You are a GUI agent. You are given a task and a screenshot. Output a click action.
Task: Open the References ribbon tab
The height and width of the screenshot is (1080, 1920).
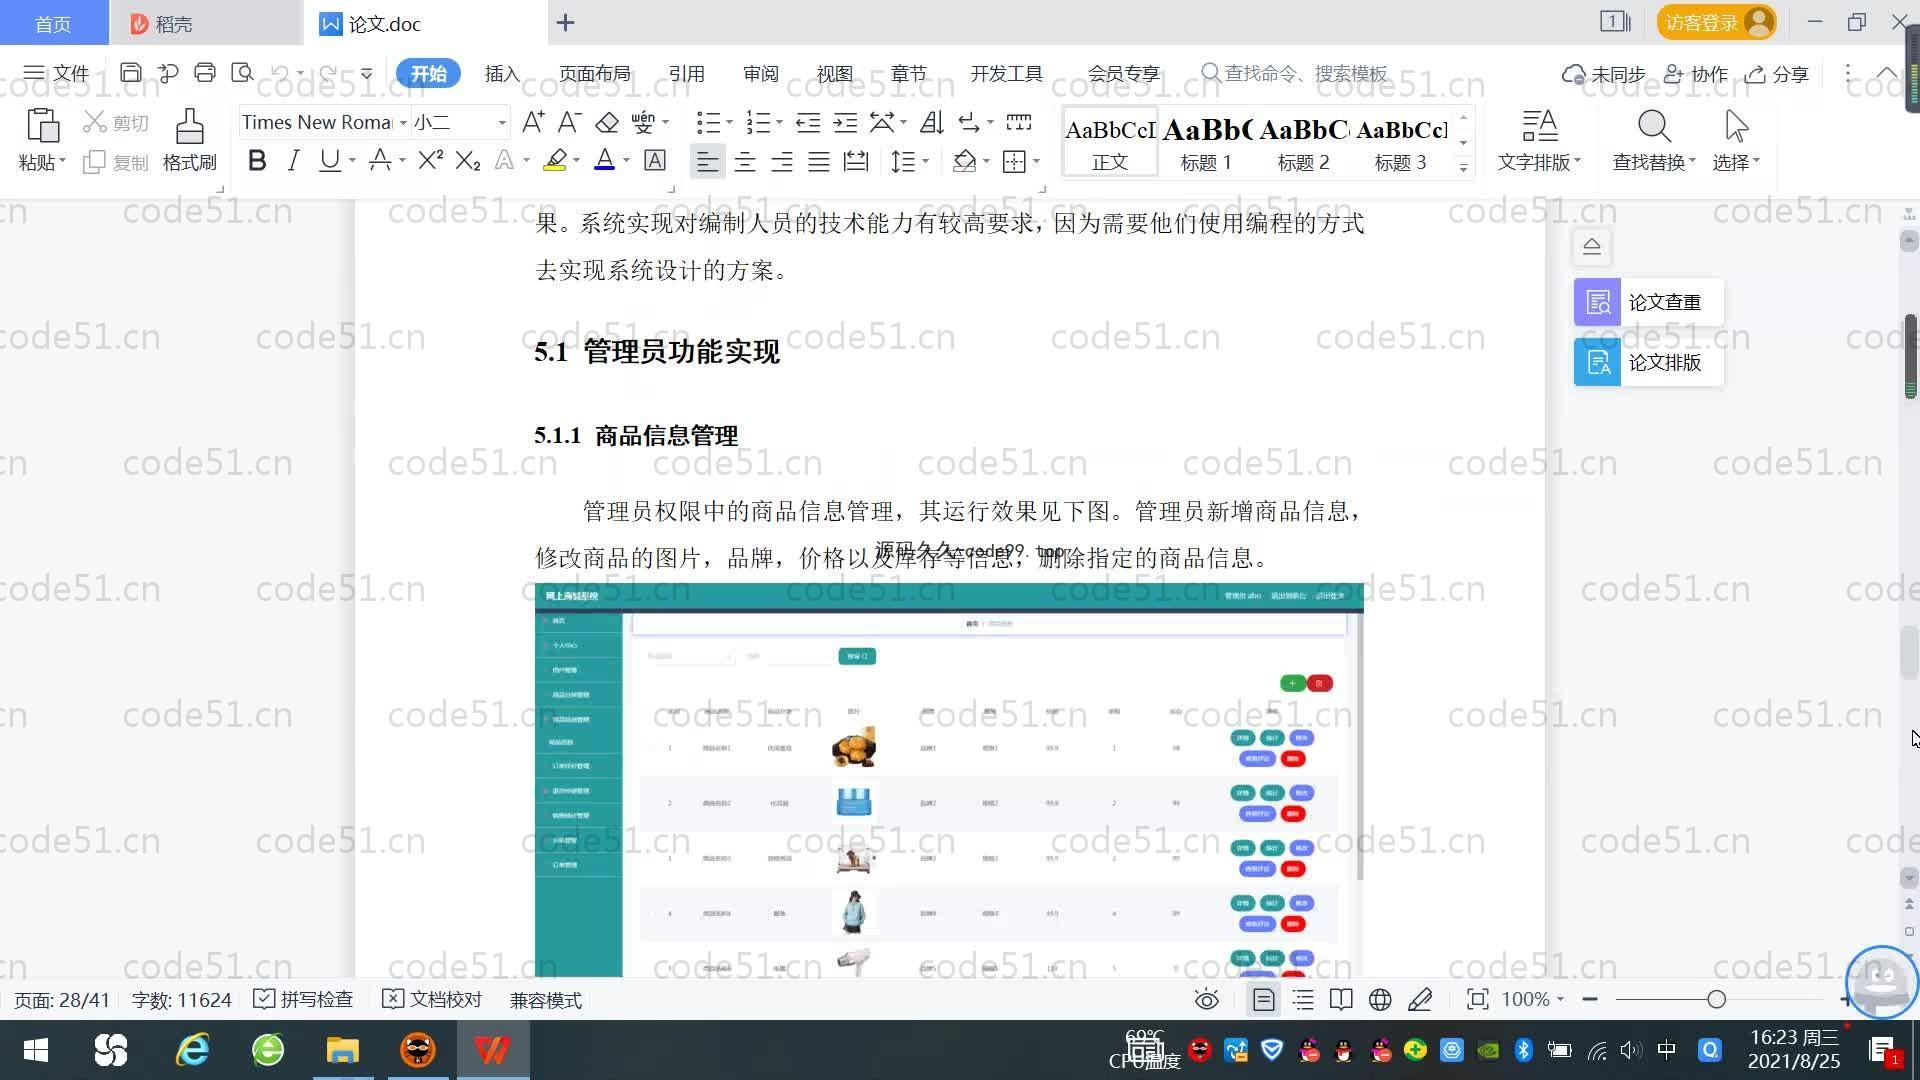[686, 73]
